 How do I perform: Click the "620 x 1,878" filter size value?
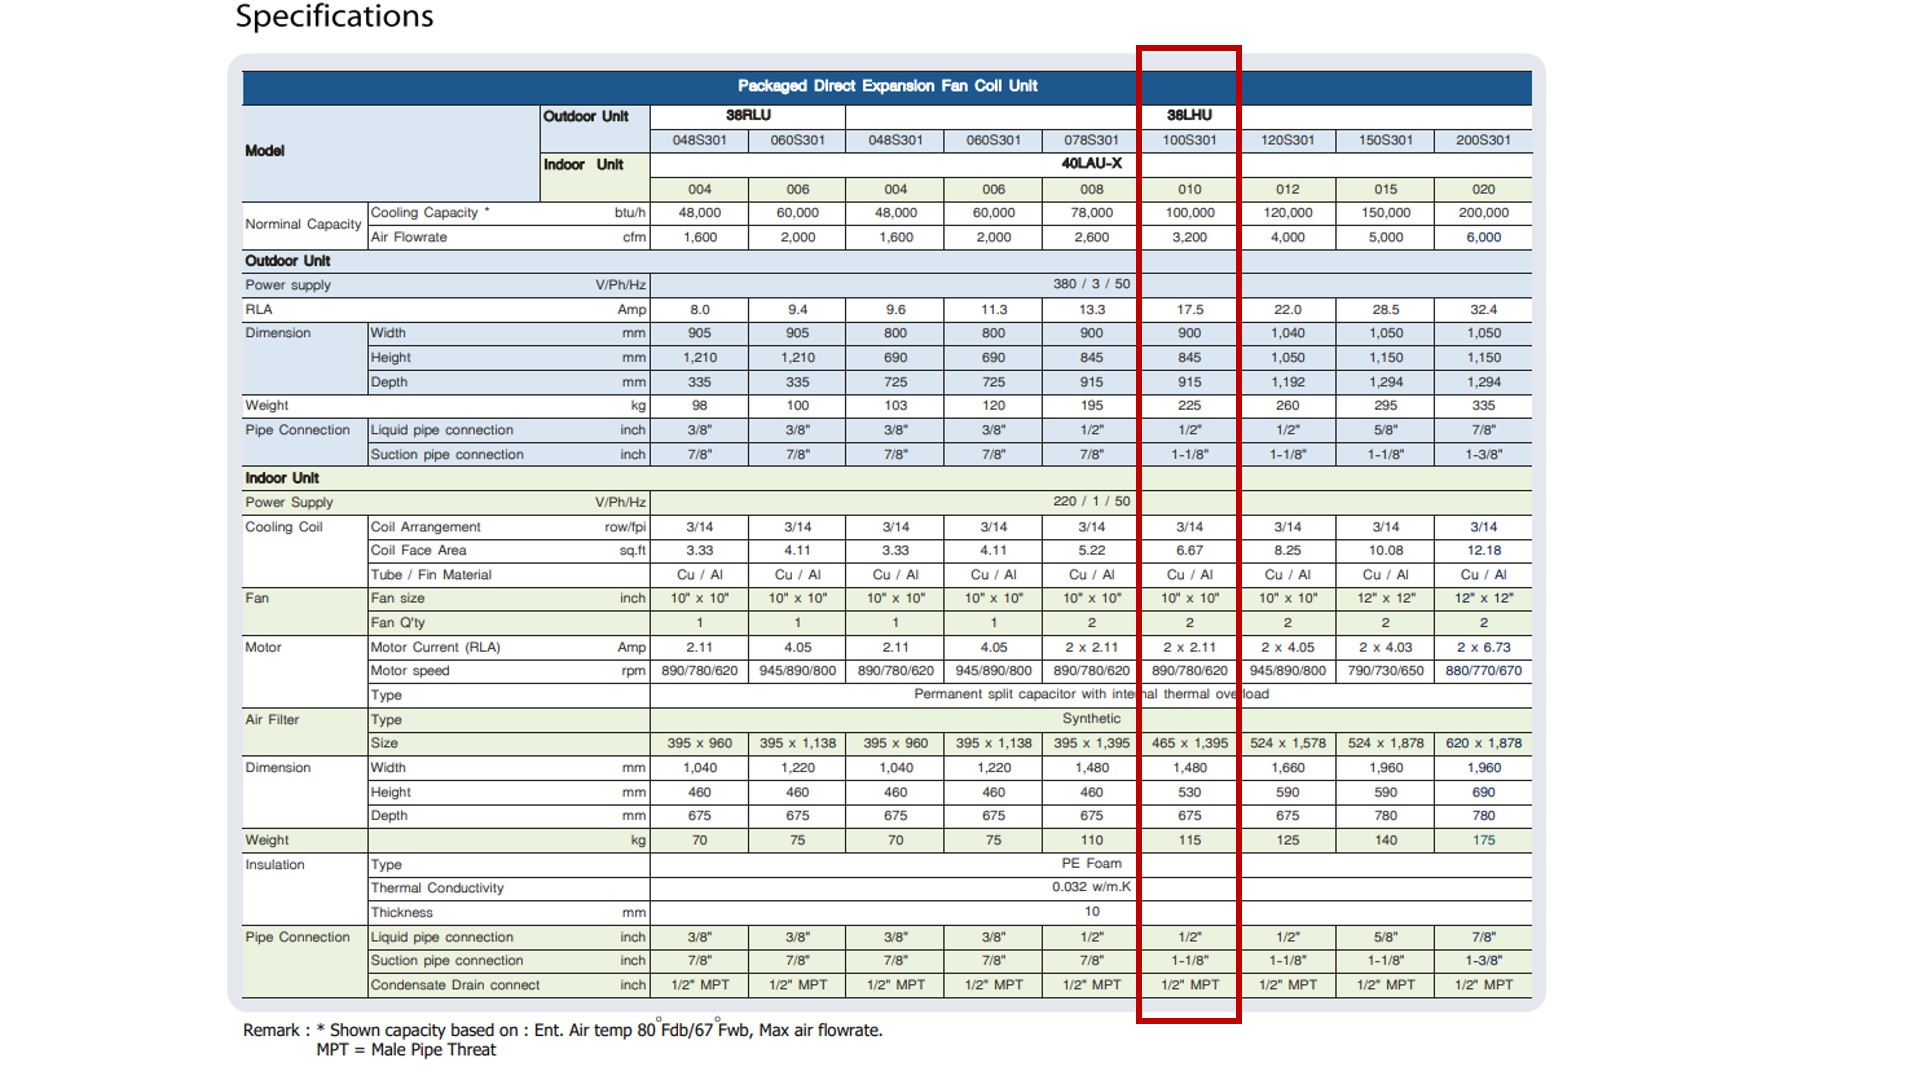[x=1483, y=743]
